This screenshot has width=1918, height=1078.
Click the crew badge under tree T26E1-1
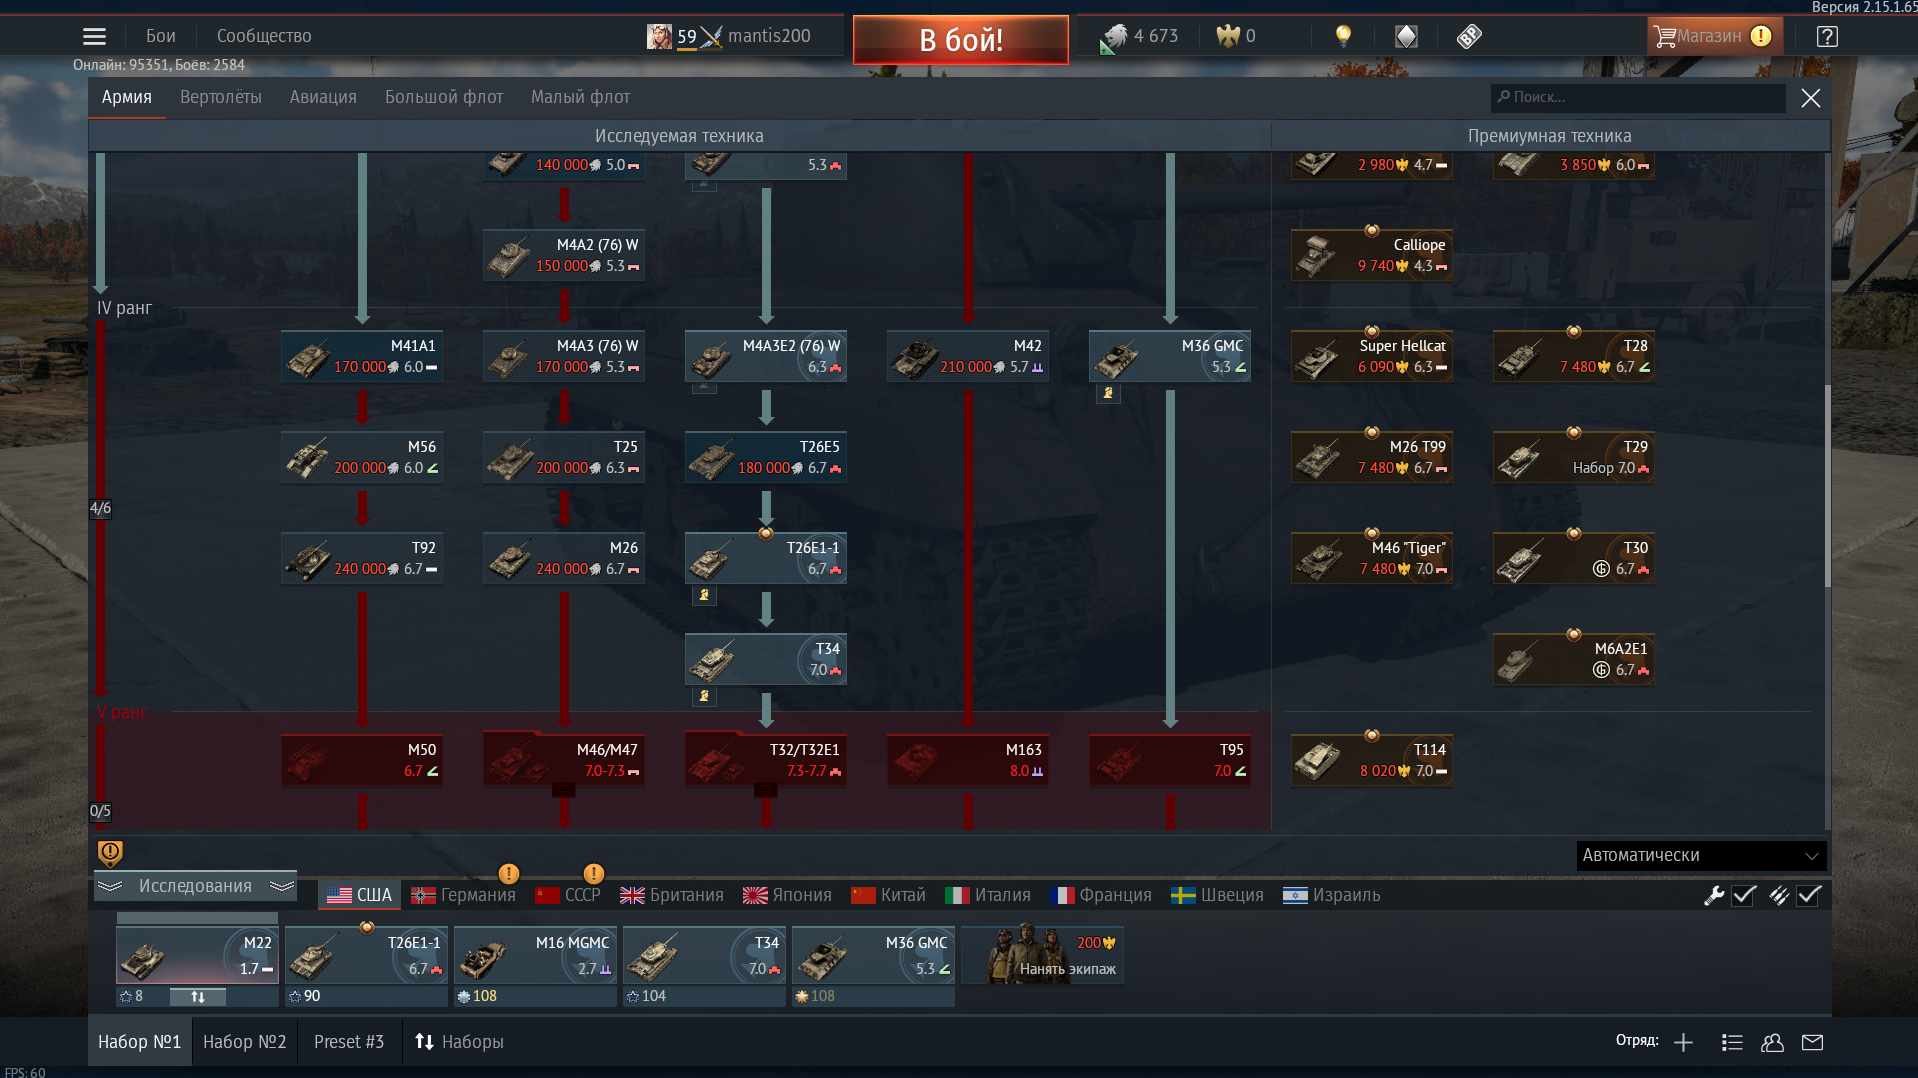pyautogui.click(x=704, y=595)
